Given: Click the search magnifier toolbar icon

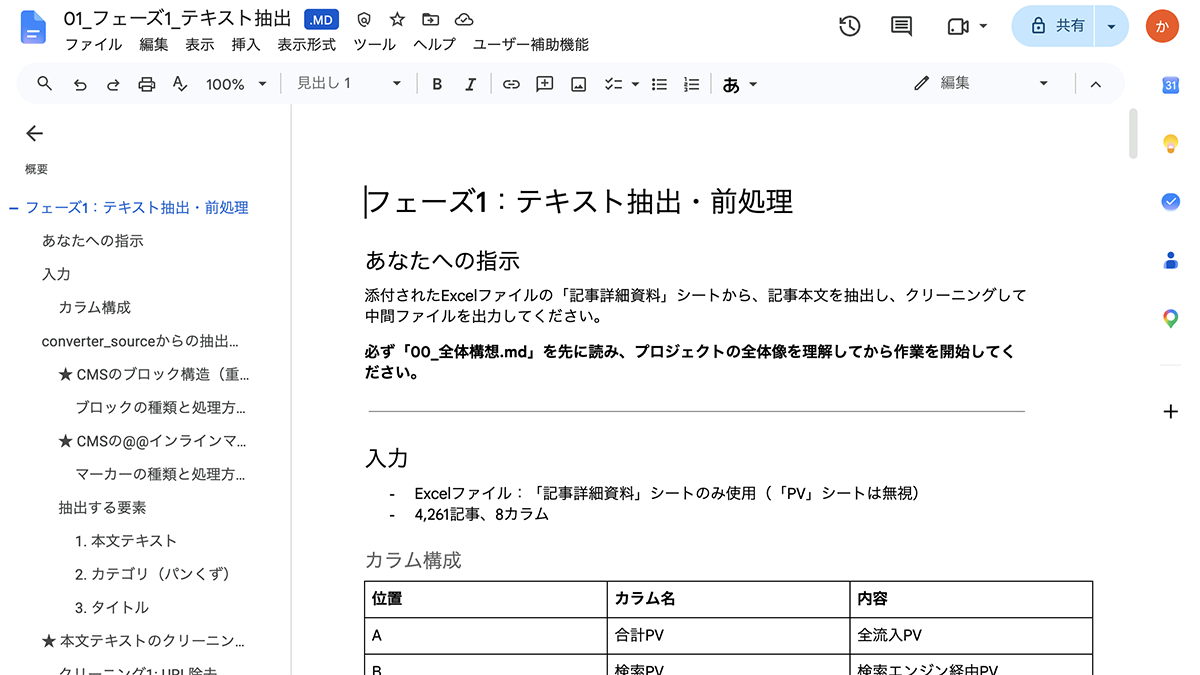Looking at the screenshot, I should click(x=44, y=84).
